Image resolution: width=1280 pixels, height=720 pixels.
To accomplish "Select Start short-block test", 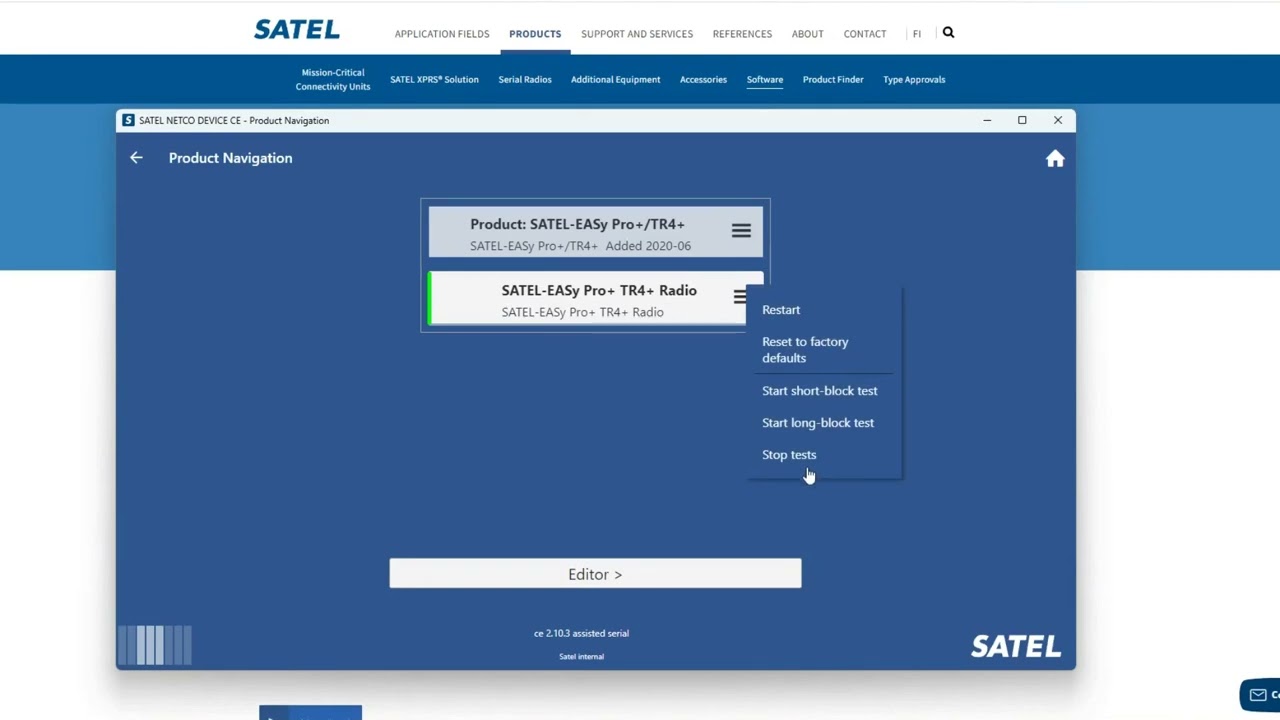I will pos(820,391).
